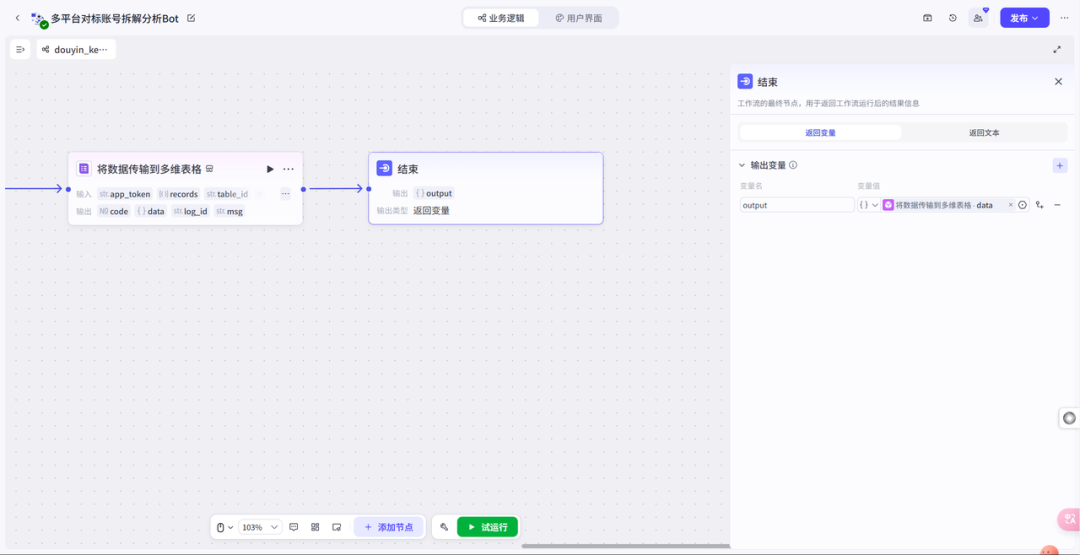Add a comment with the comment icon
Image resolution: width=1080 pixels, height=555 pixels.
[293, 527]
